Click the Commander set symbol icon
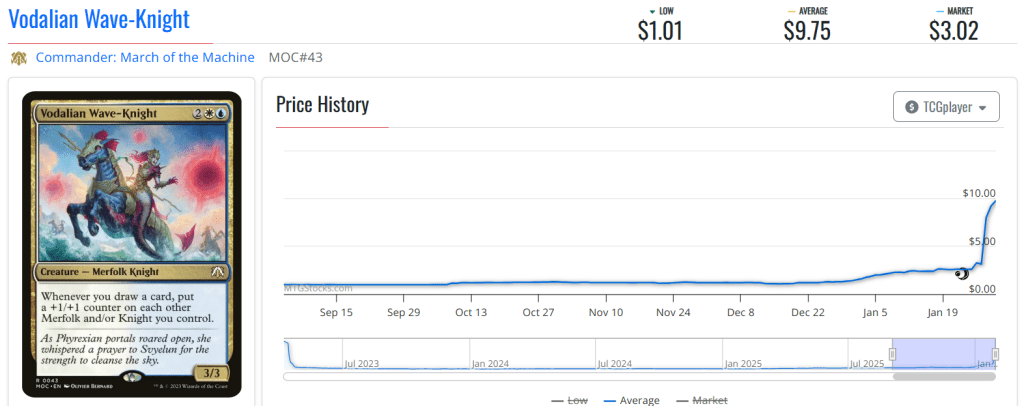1024x406 pixels. click(x=19, y=58)
